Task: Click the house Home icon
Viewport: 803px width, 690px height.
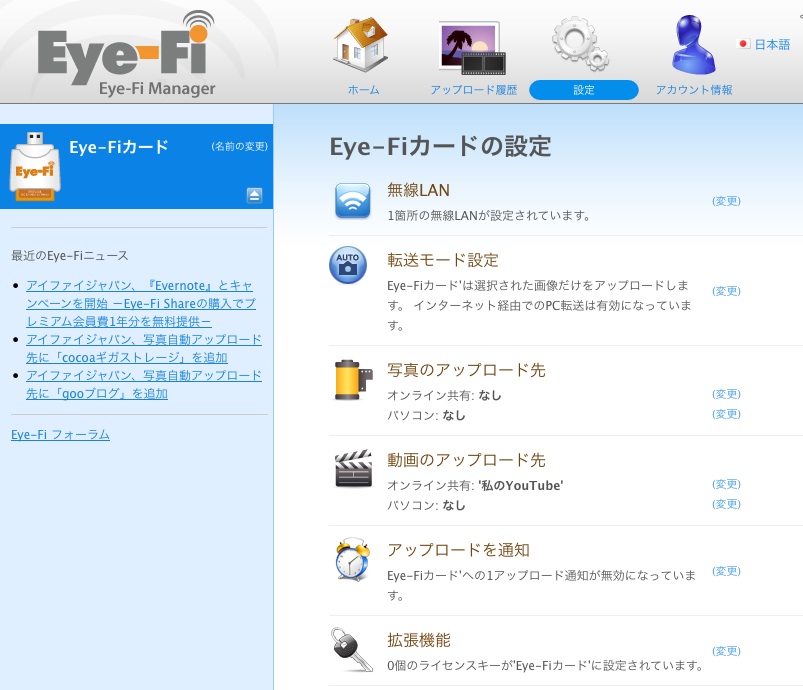Action: click(x=361, y=44)
